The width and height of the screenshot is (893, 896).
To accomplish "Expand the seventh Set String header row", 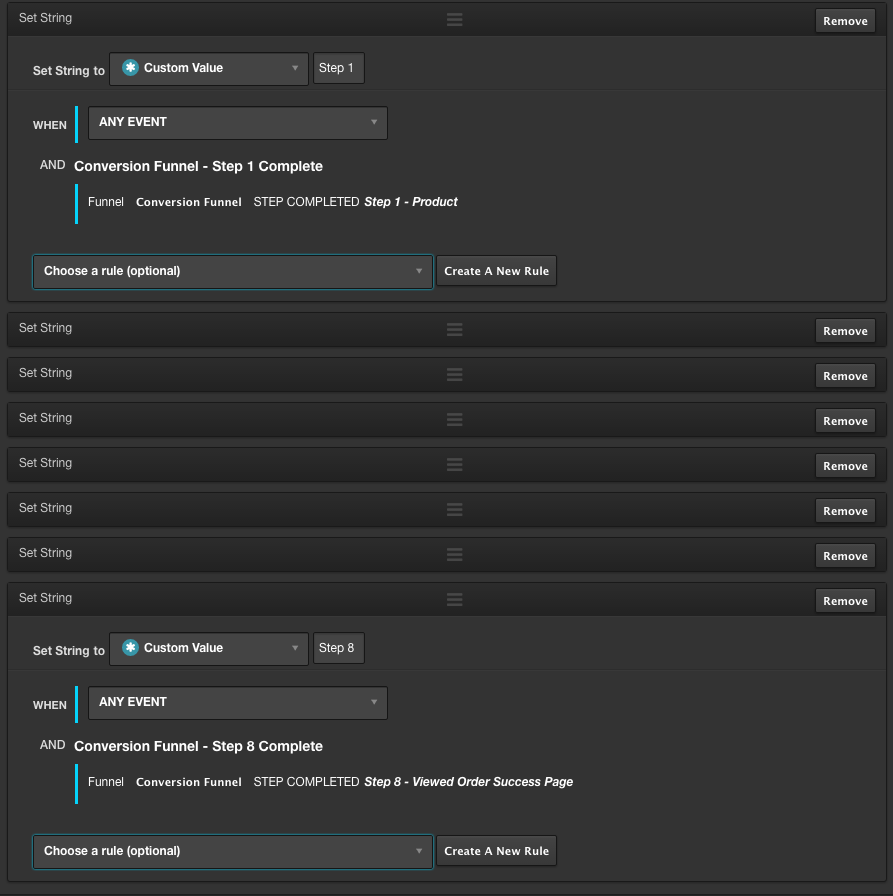I will tap(46, 553).
